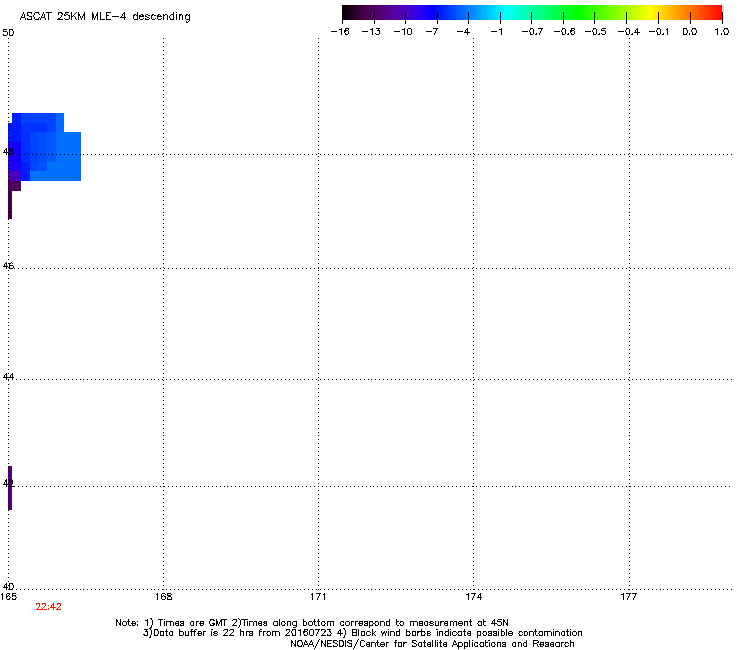Click the longitude label 165
The image size is (740, 650).
[x=8, y=597]
